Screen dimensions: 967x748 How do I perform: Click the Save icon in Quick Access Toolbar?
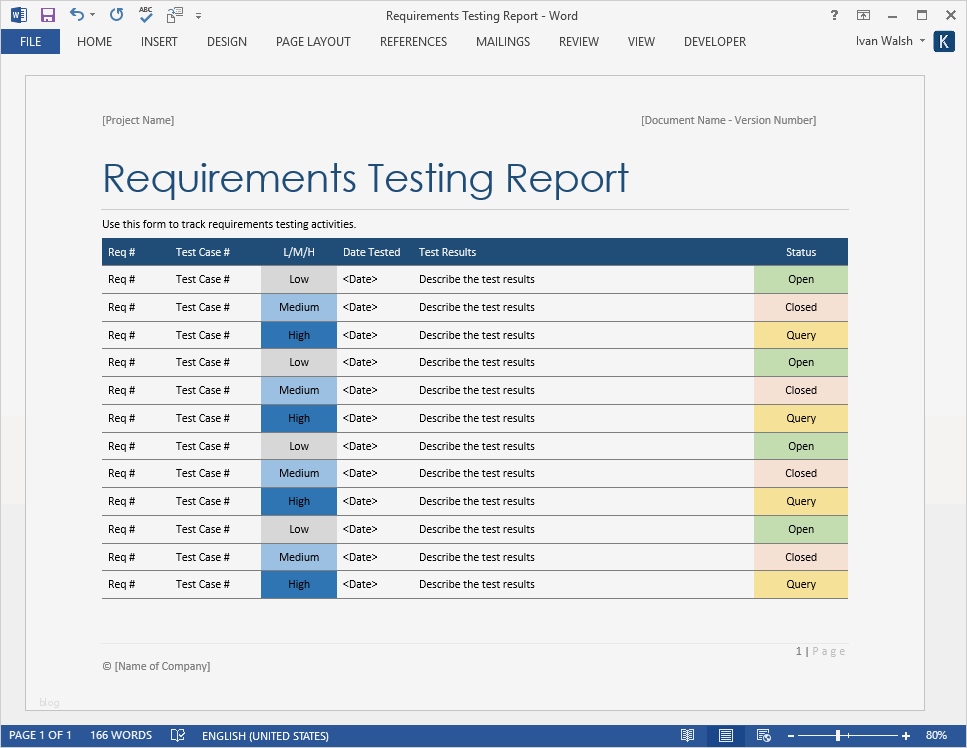pos(47,15)
